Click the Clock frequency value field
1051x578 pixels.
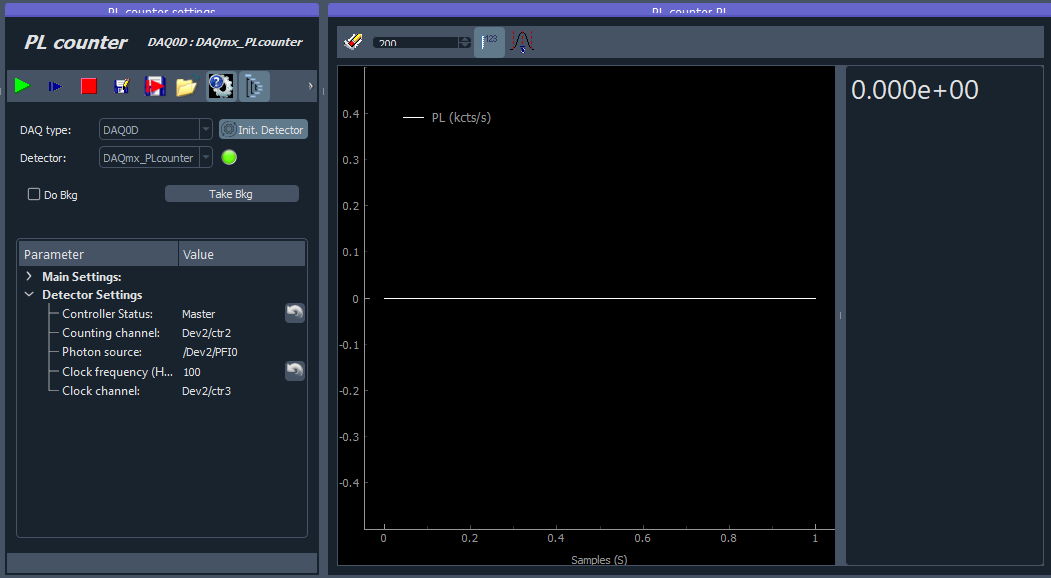[230, 372]
